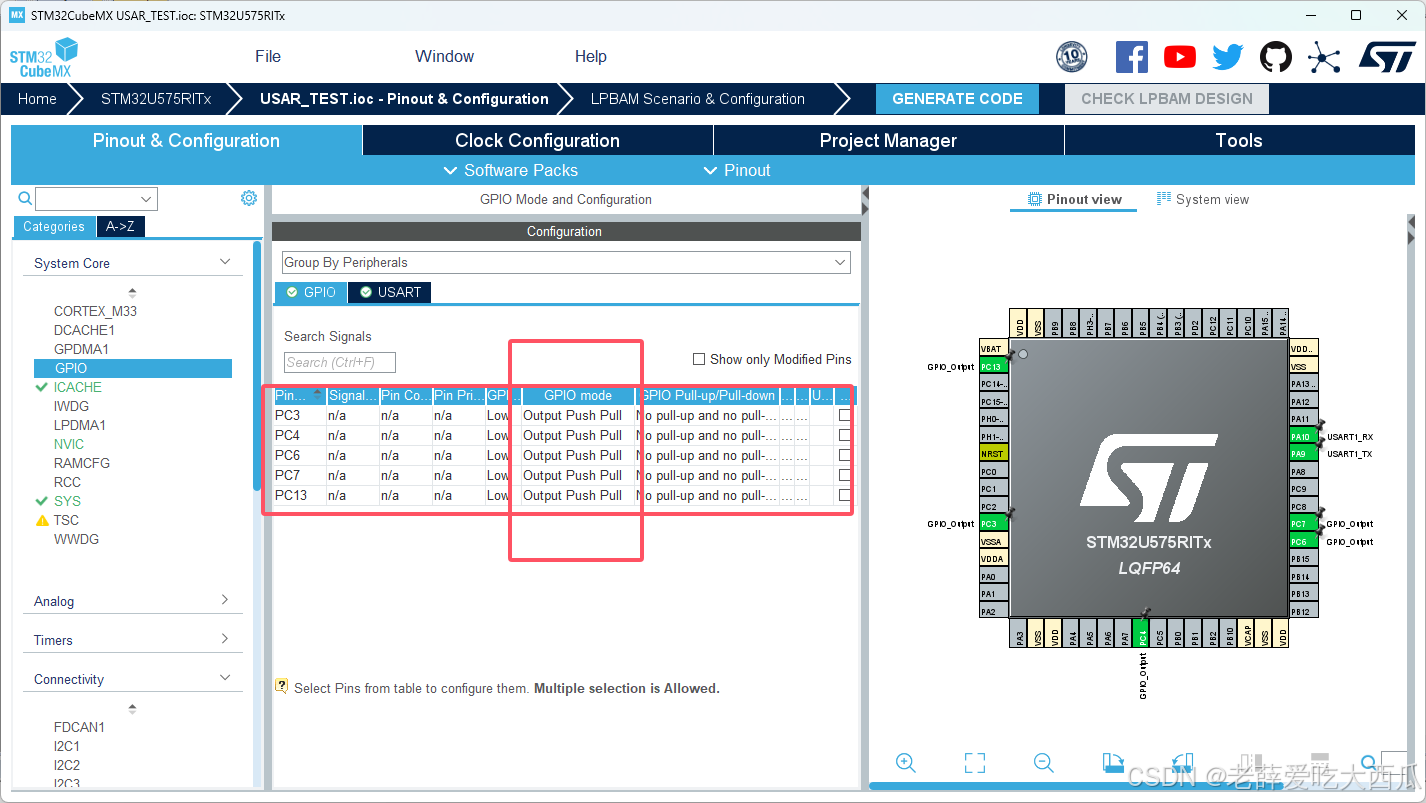
Task: Sort by the Pin Name column header
Action: pos(299,395)
